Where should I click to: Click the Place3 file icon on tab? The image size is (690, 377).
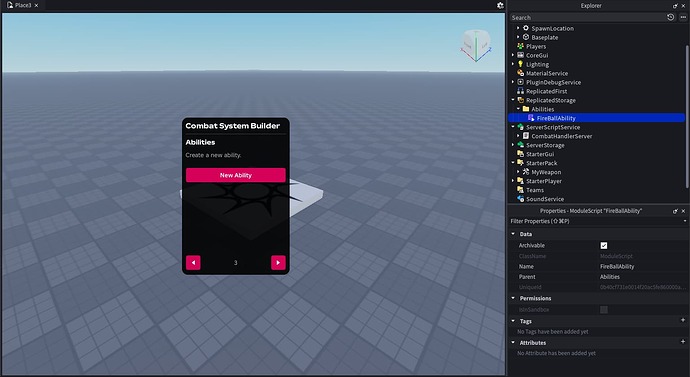10,5
